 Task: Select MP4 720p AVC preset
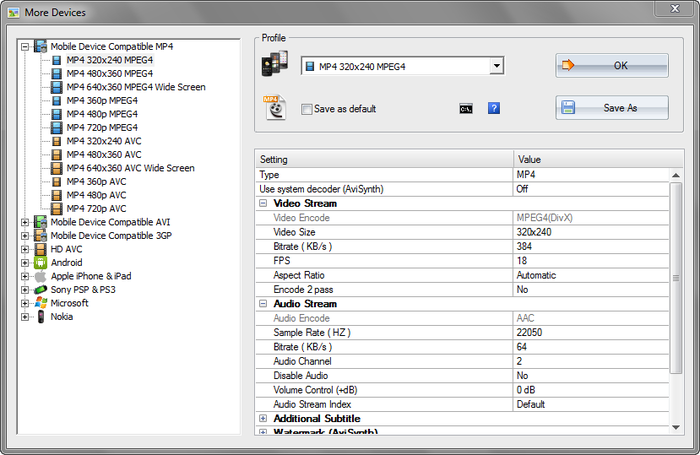click(x=96, y=208)
